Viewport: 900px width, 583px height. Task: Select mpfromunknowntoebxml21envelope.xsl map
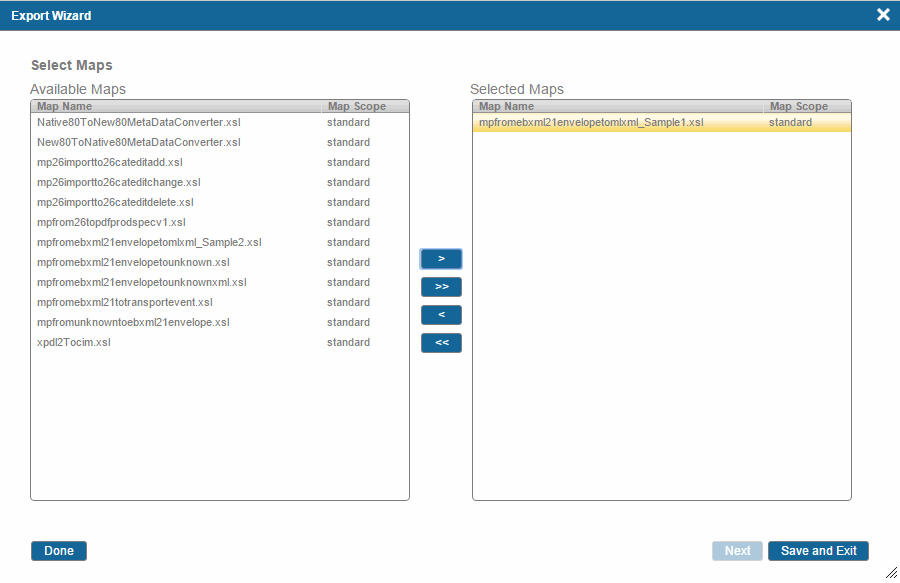coord(220,322)
